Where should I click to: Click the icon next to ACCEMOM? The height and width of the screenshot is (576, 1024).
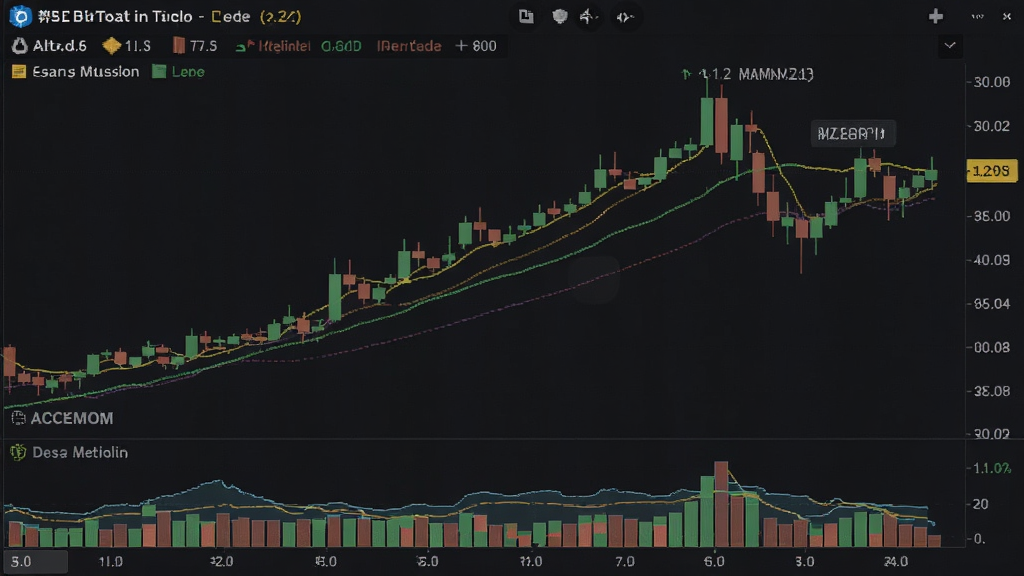[18, 418]
